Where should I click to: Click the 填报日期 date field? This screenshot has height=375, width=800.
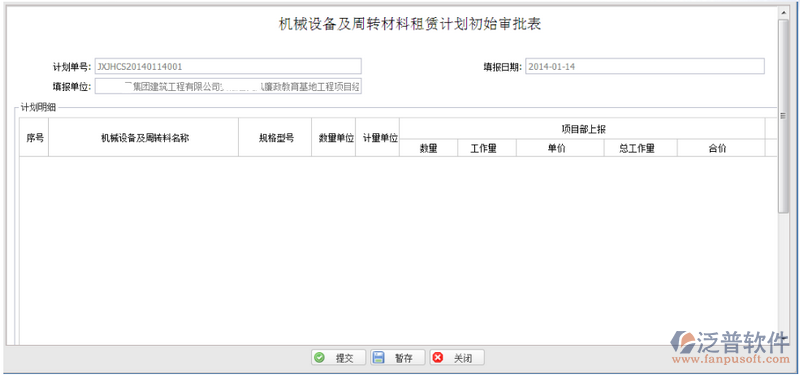(x=645, y=66)
